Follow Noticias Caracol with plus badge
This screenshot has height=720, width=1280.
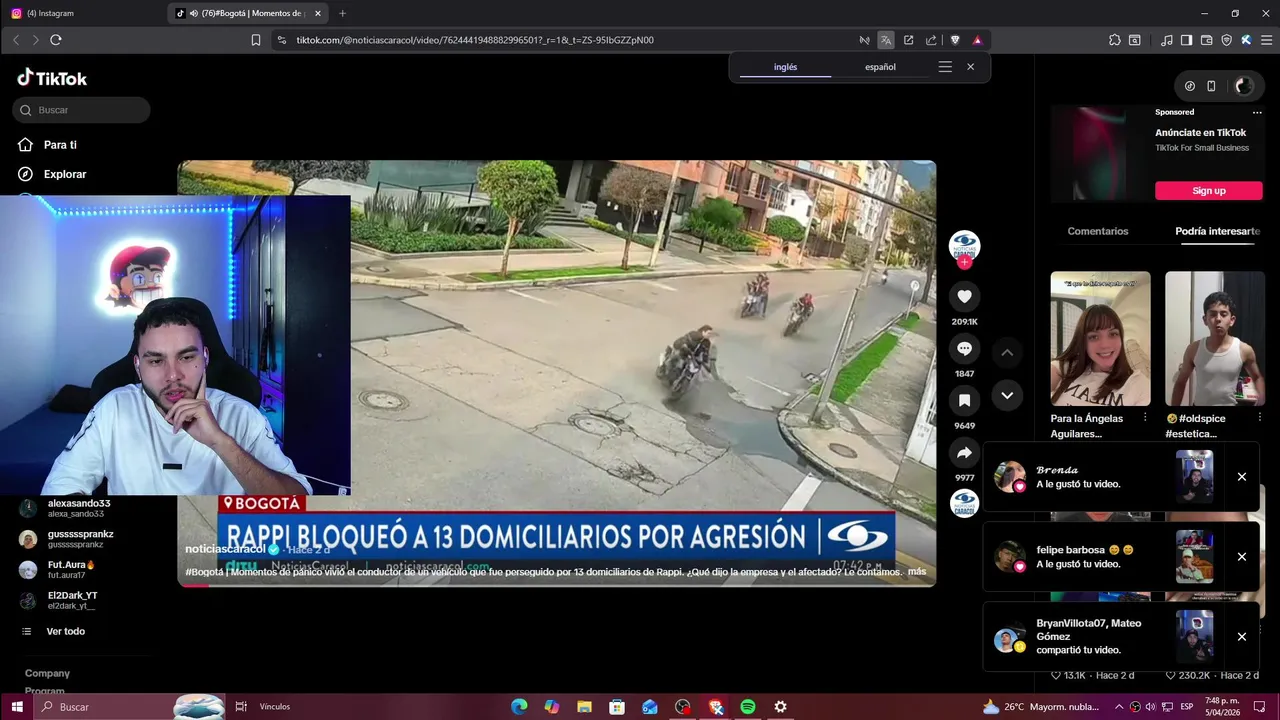964,262
